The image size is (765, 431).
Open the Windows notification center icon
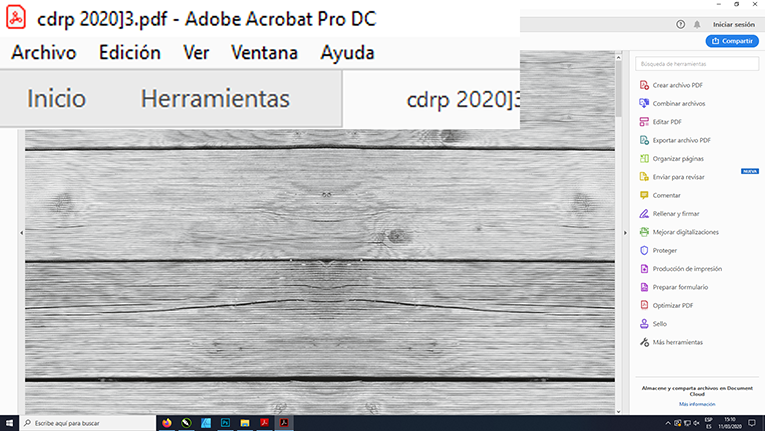click(x=752, y=423)
